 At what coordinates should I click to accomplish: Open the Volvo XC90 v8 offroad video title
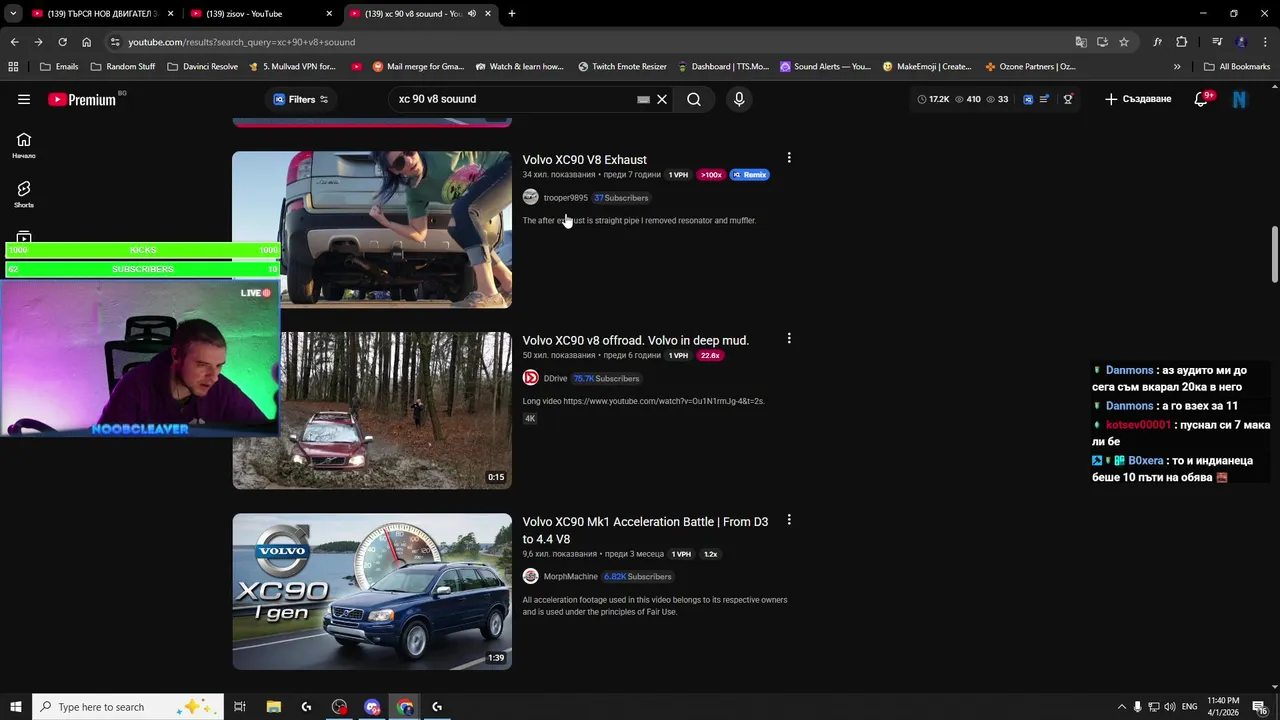tap(635, 341)
